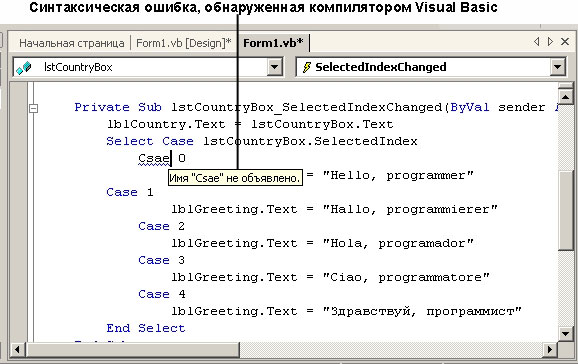Click the Case 1 line
Viewport: 578px width, 364px height.
130,192
